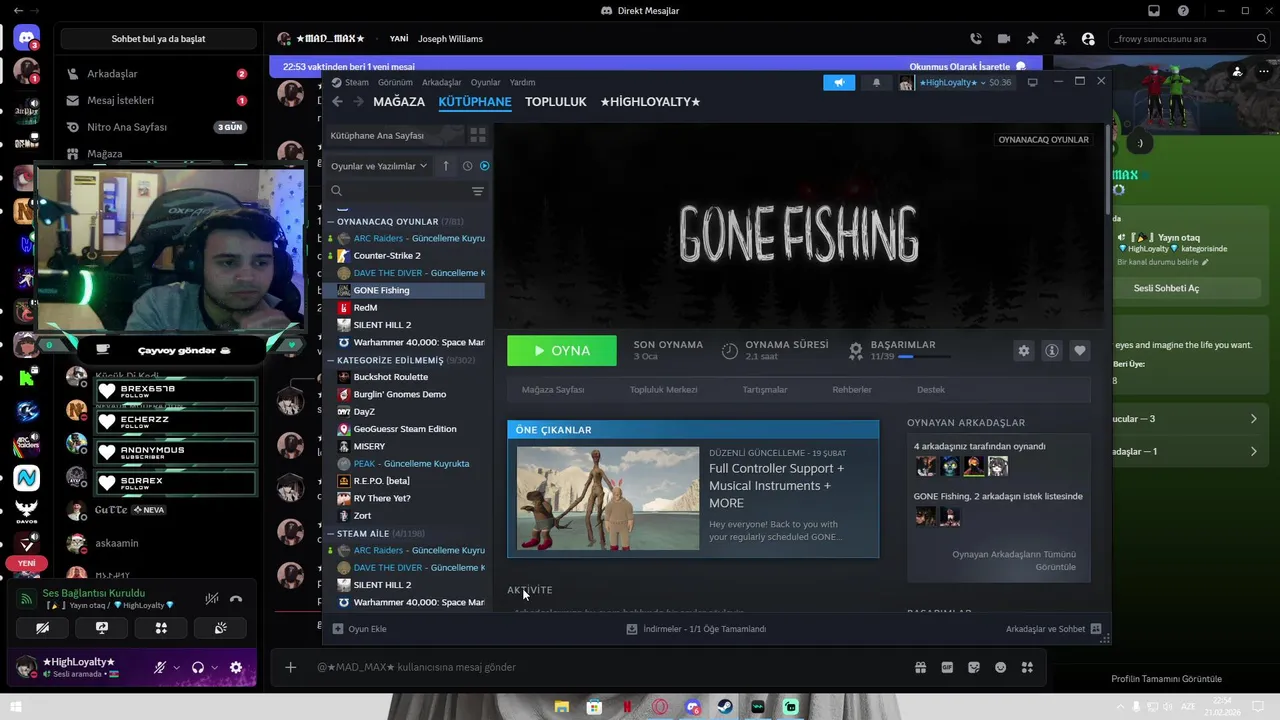Image resolution: width=1280 pixels, height=720 pixels.
Task: Toggle Discord camera in voice panel
Action: (x=42, y=628)
